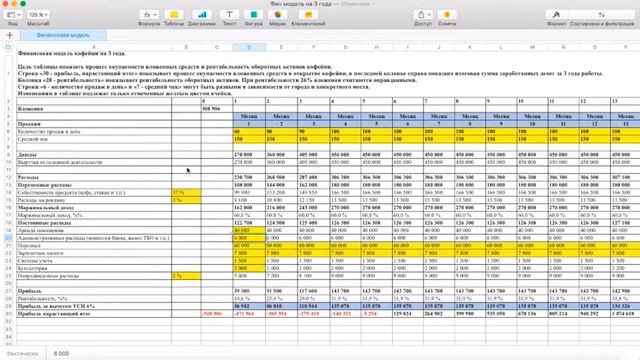The height and width of the screenshot is (360, 640).
Task: Click the Бухгалтерия label cell
Action: tap(94, 268)
